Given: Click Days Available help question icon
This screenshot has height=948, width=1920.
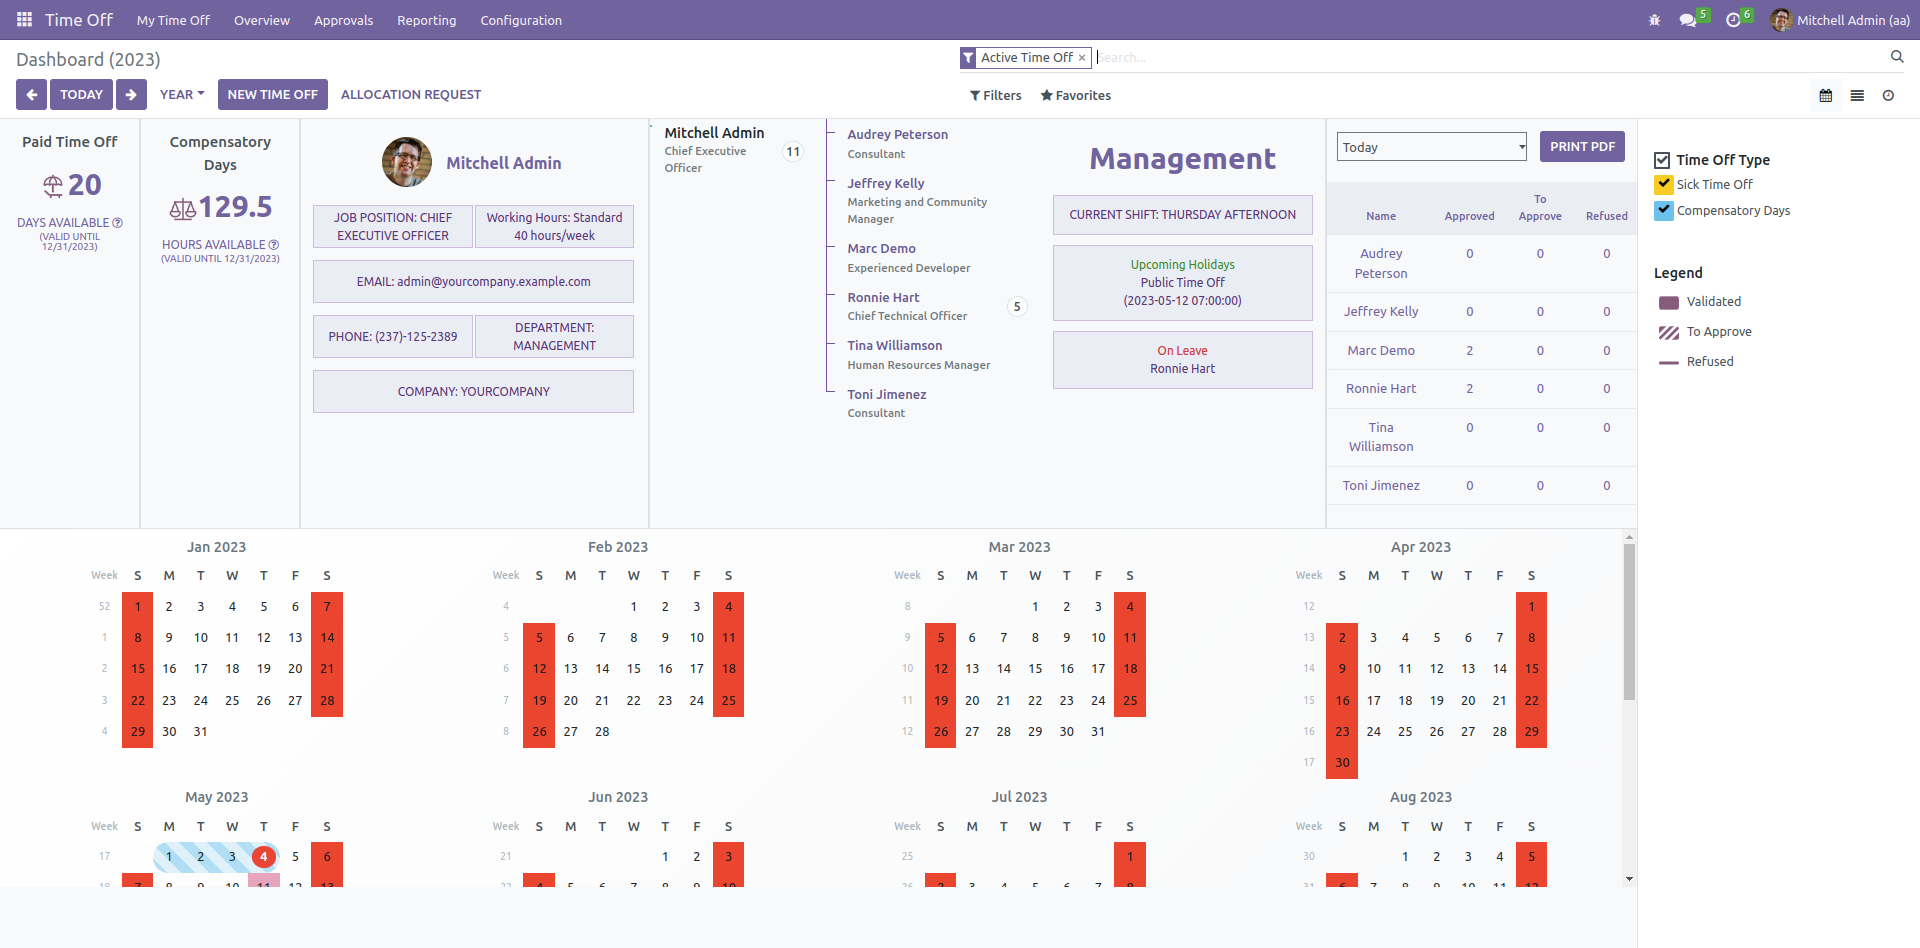Looking at the screenshot, I should click(x=118, y=223).
